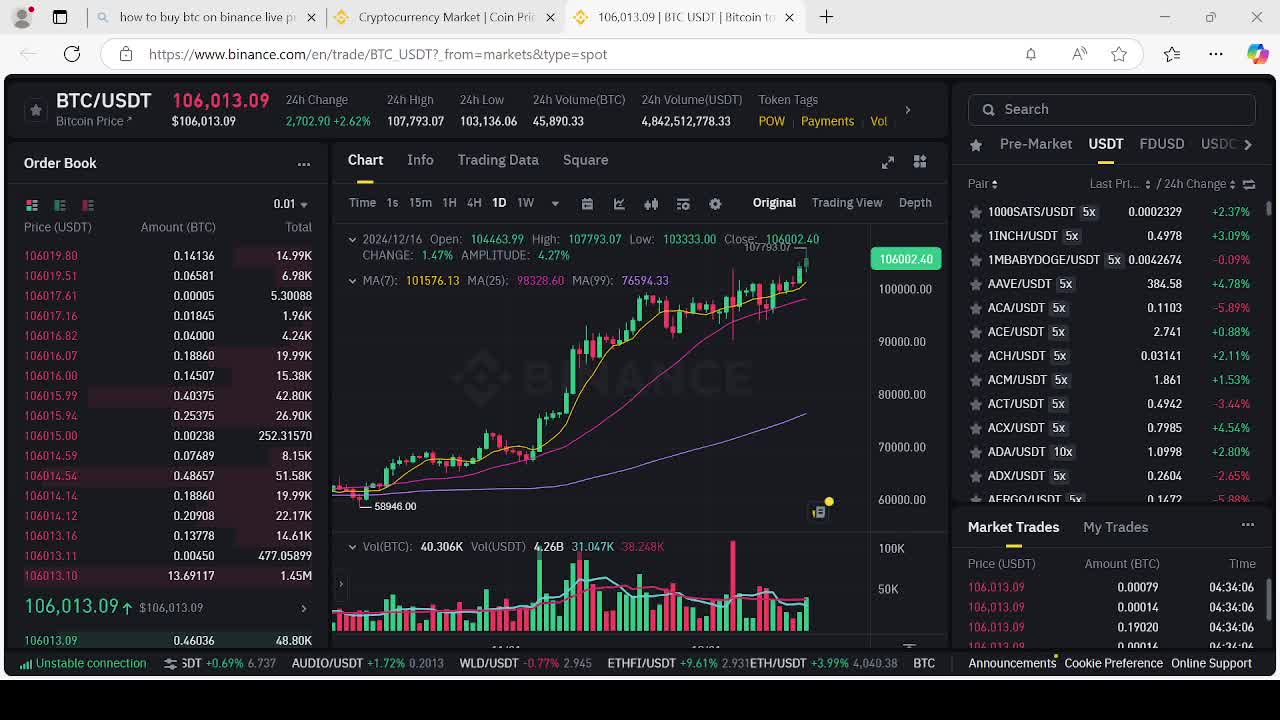Open the 0.01 price grouping dropdown
The height and width of the screenshot is (720, 1280).
pos(291,204)
